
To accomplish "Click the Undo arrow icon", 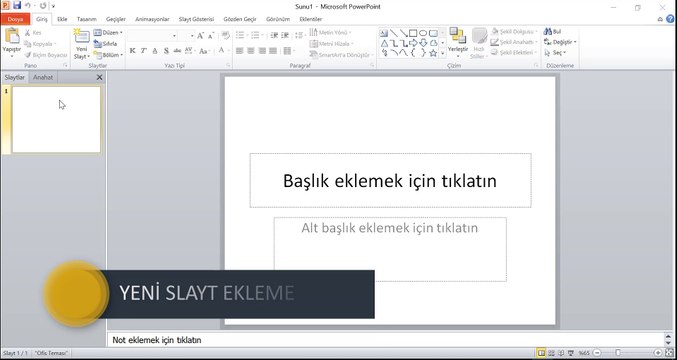I will pos(28,6).
